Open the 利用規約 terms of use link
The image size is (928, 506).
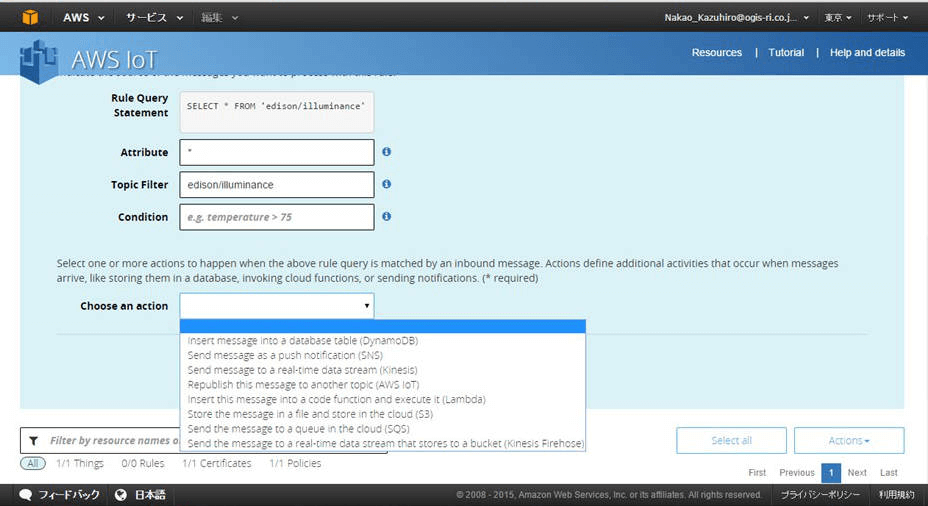(x=896, y=495)
